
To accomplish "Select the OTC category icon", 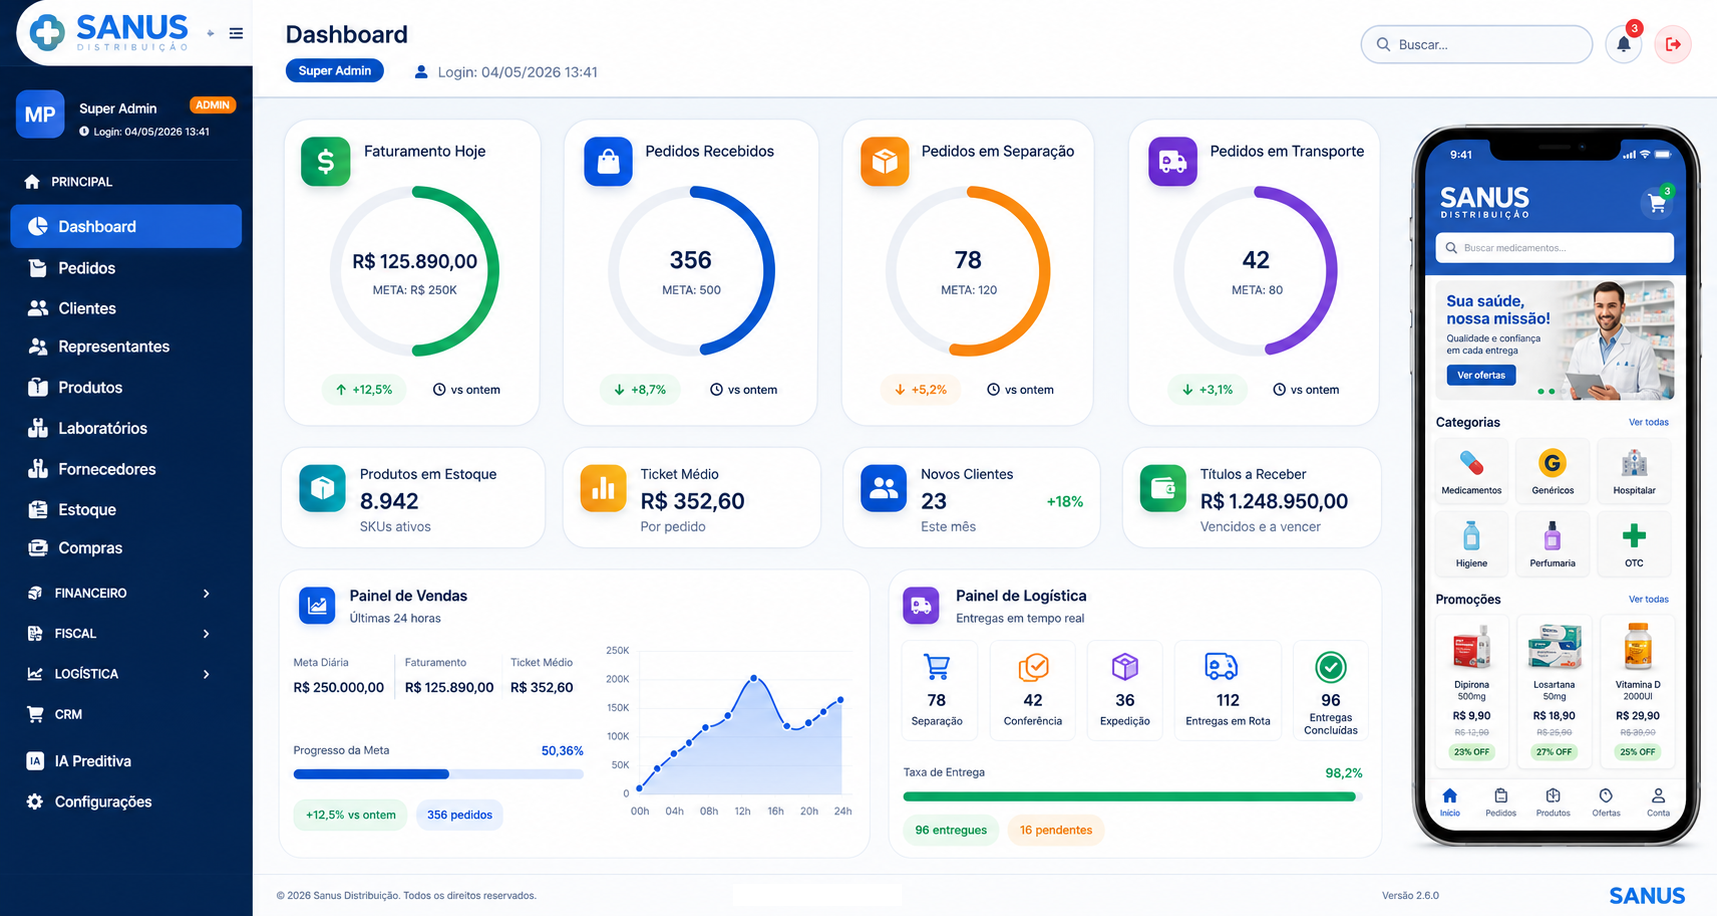I will 1634,536.
